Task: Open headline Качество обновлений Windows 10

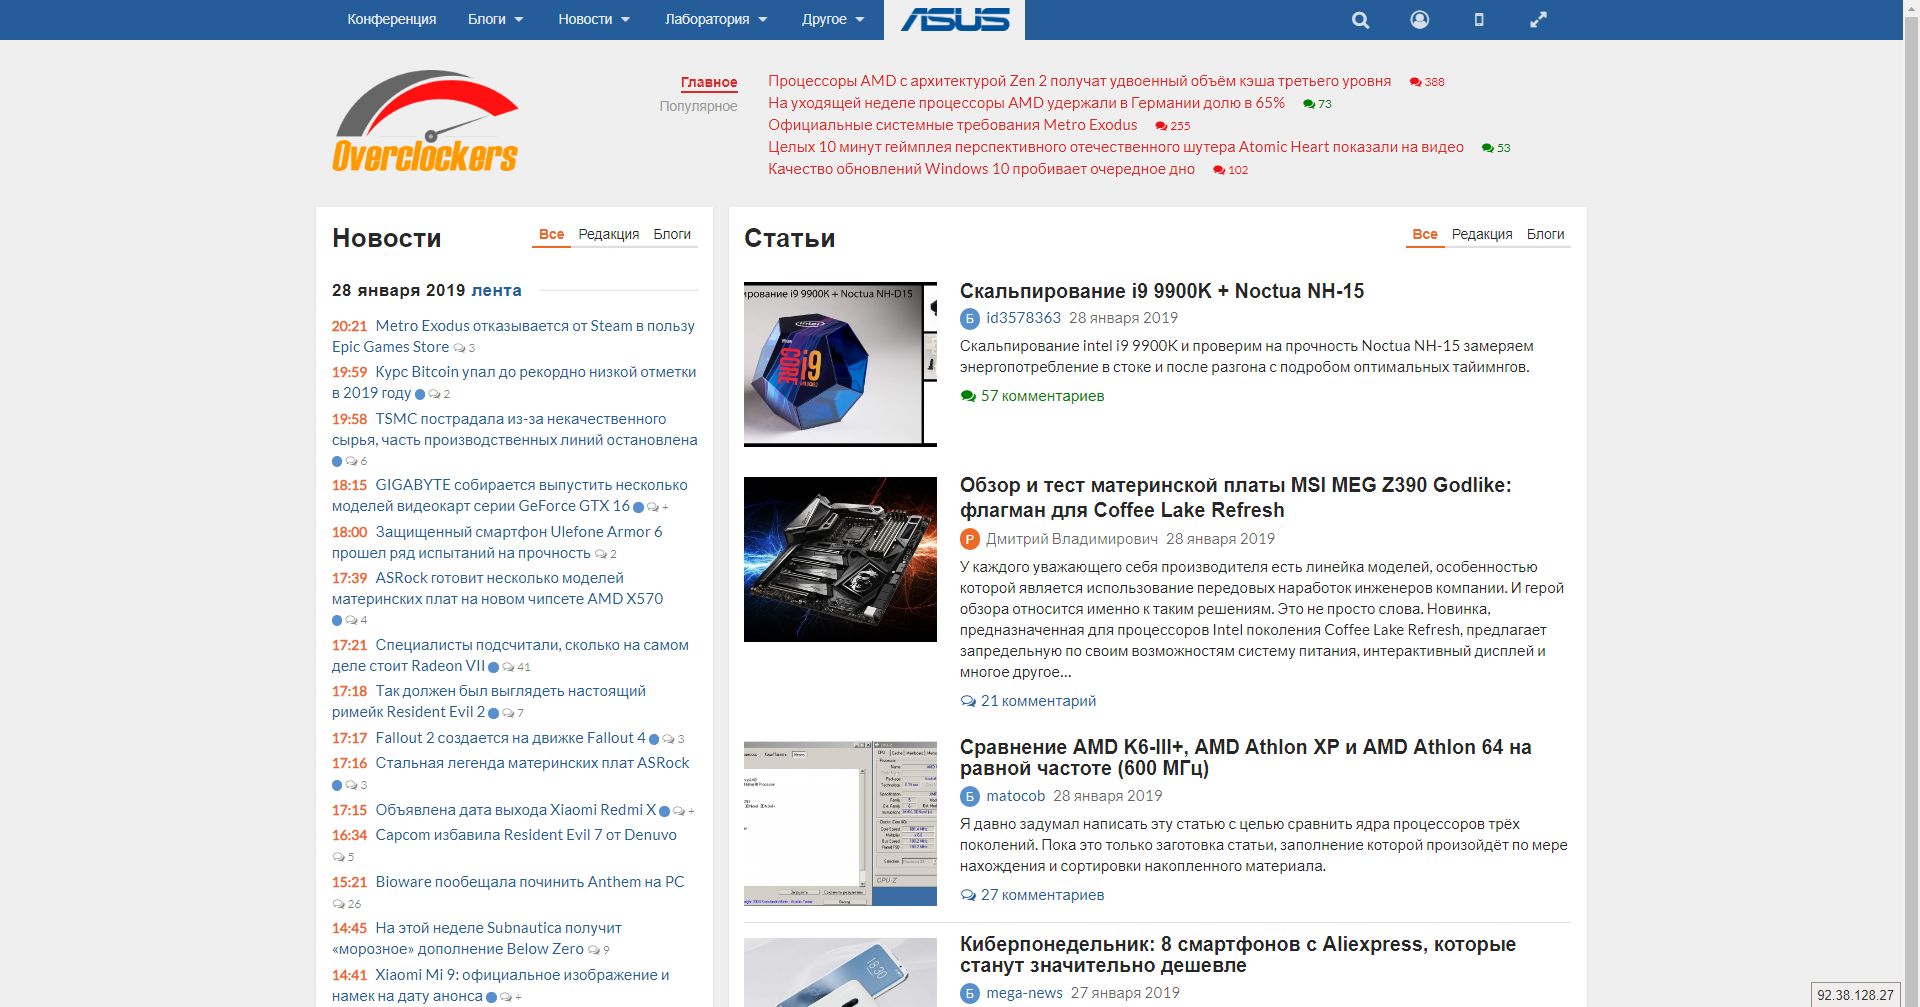Action: [981, 170]
